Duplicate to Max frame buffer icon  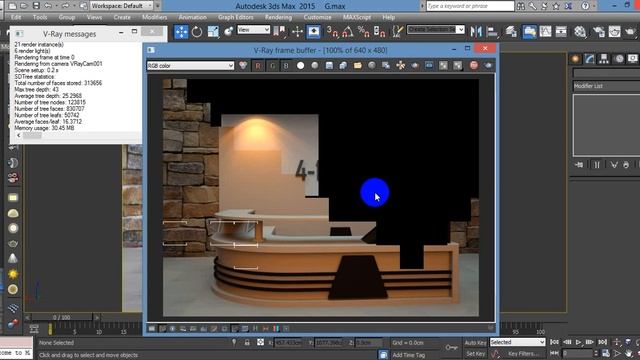[386, 65]
